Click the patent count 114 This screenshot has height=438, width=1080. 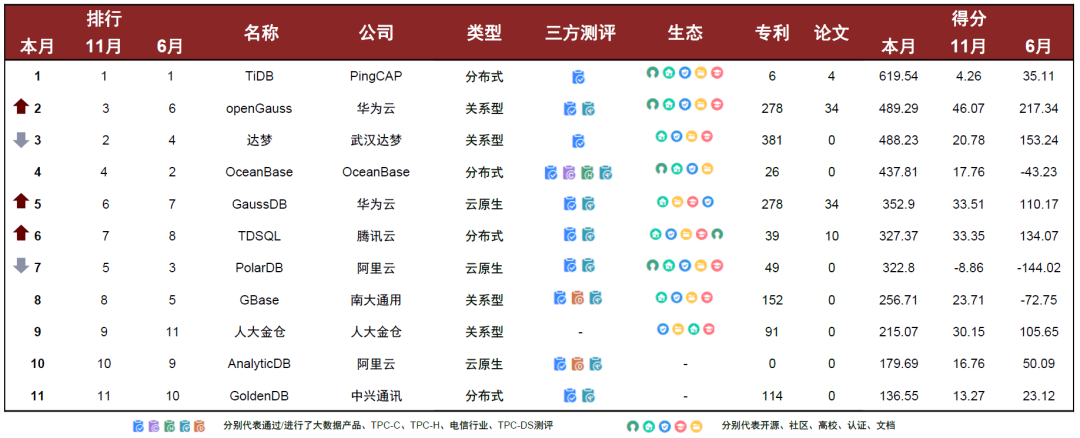tap(772, 396)
